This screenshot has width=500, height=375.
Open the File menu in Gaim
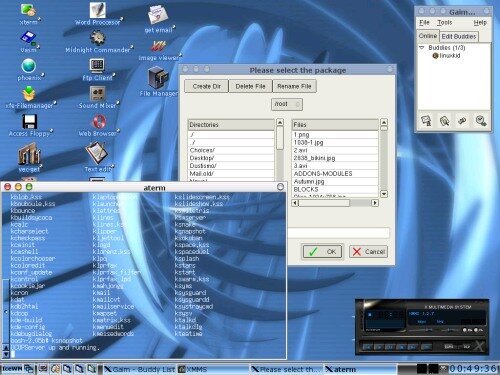pyautogui.click(x=424, y=22)
